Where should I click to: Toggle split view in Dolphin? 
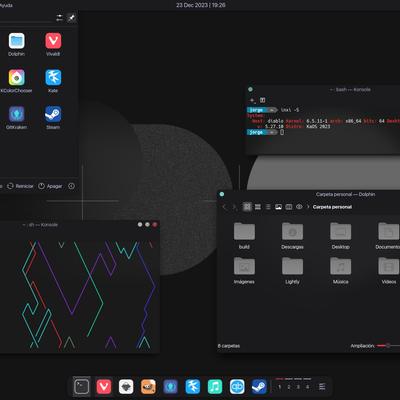289,207
